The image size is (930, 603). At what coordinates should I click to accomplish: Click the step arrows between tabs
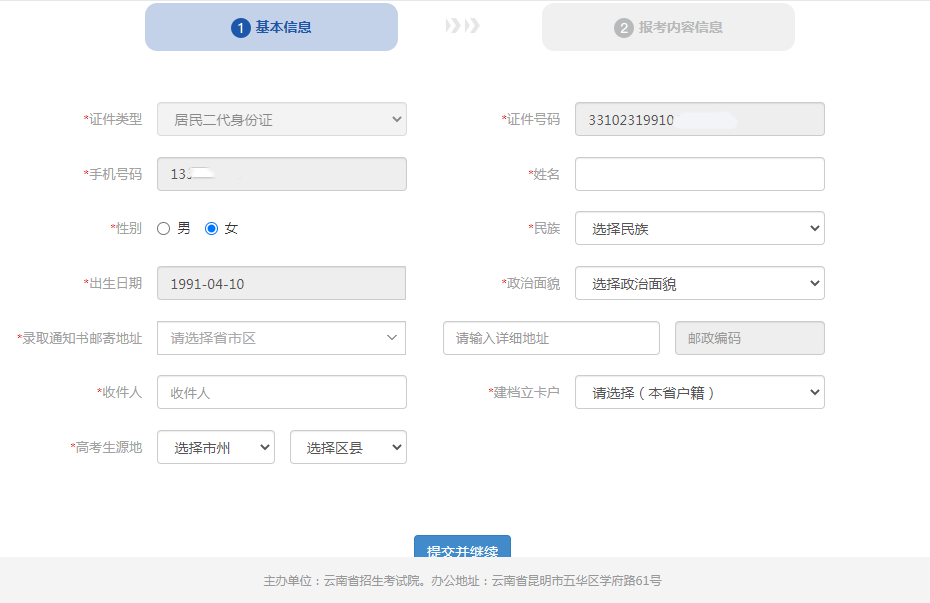tap(462, 26)
